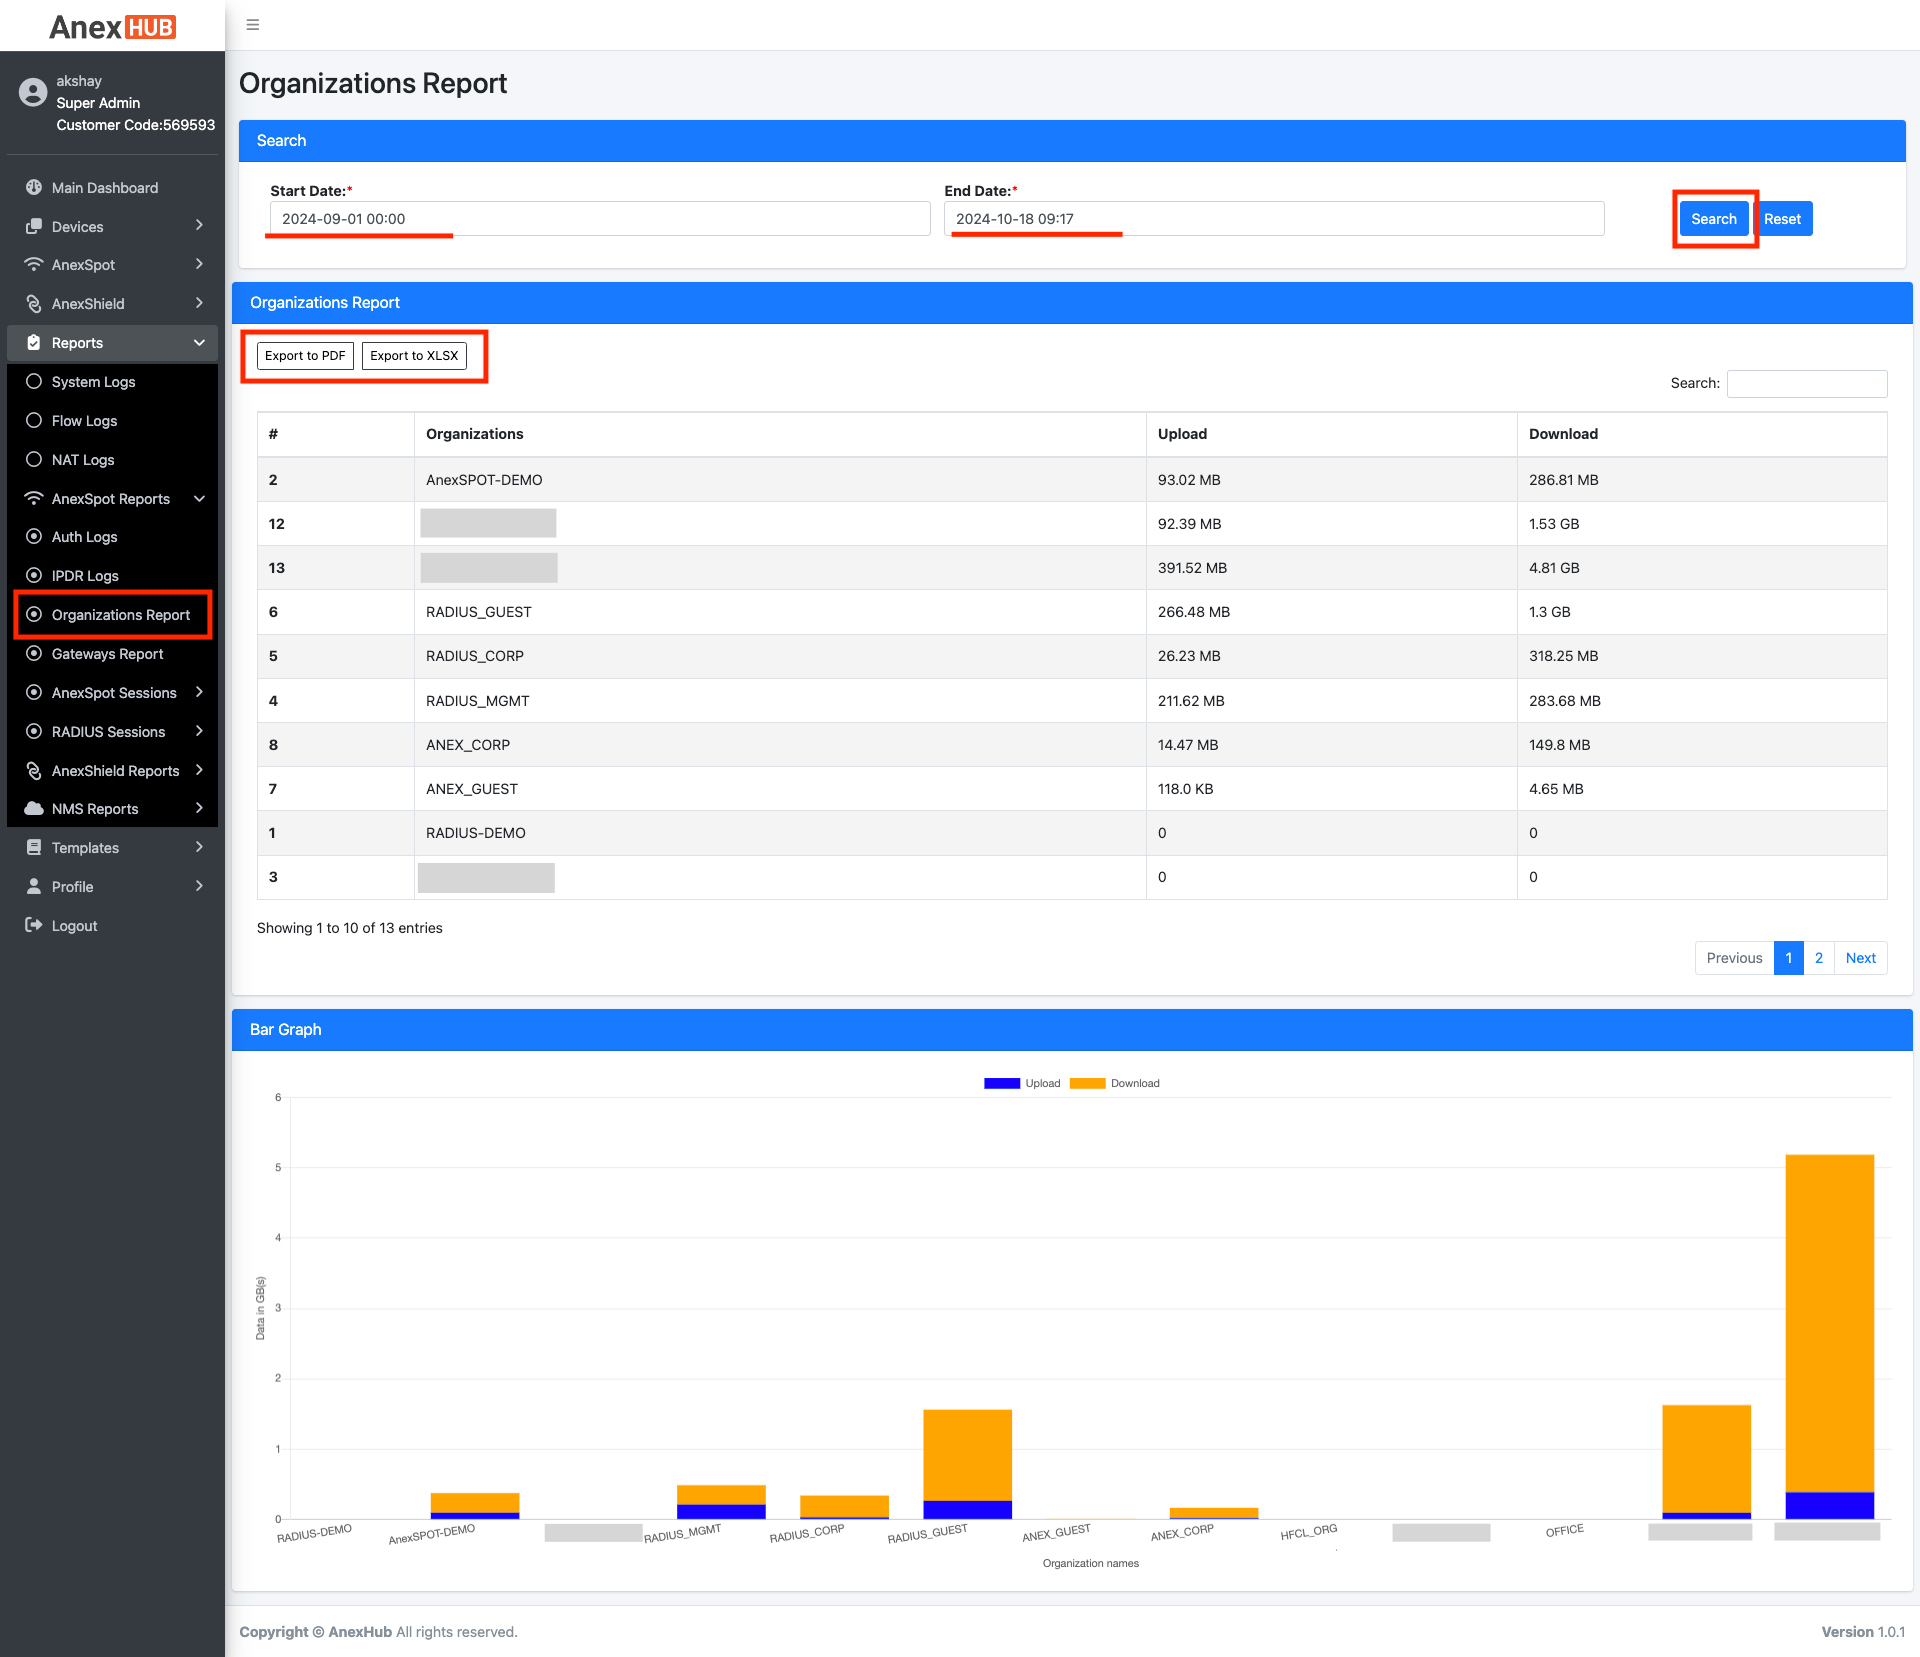This screenshot has width=1920, height=1657.
Task: Select the System Logs radio circle
Action: point(34,382)
